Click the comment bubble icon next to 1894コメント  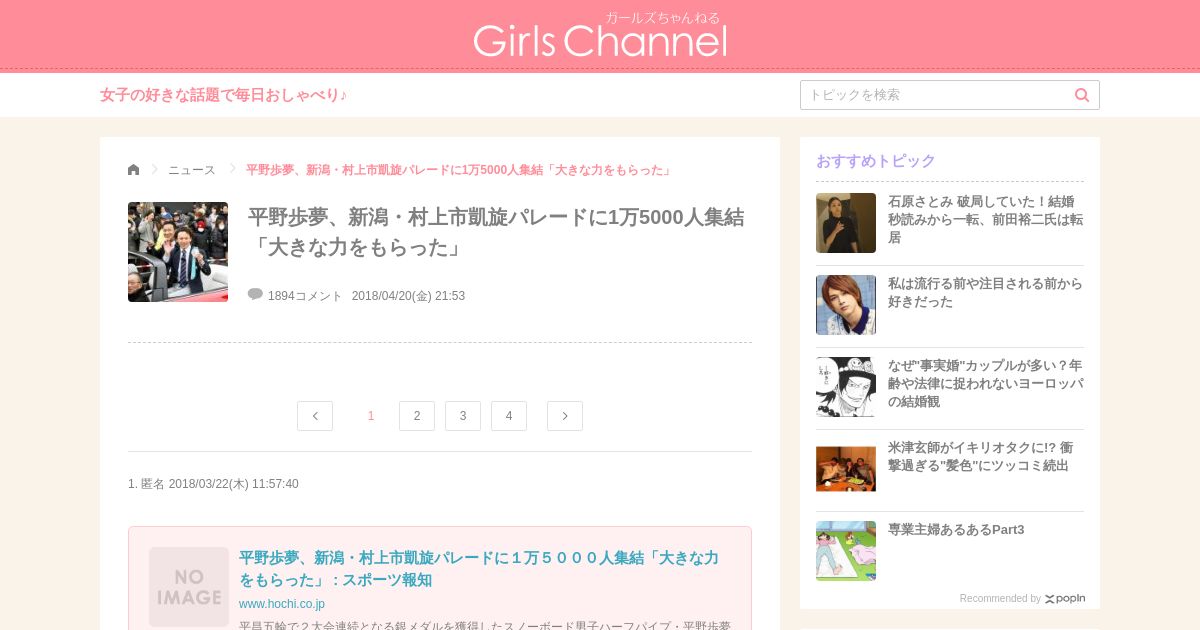coord(255,294)
